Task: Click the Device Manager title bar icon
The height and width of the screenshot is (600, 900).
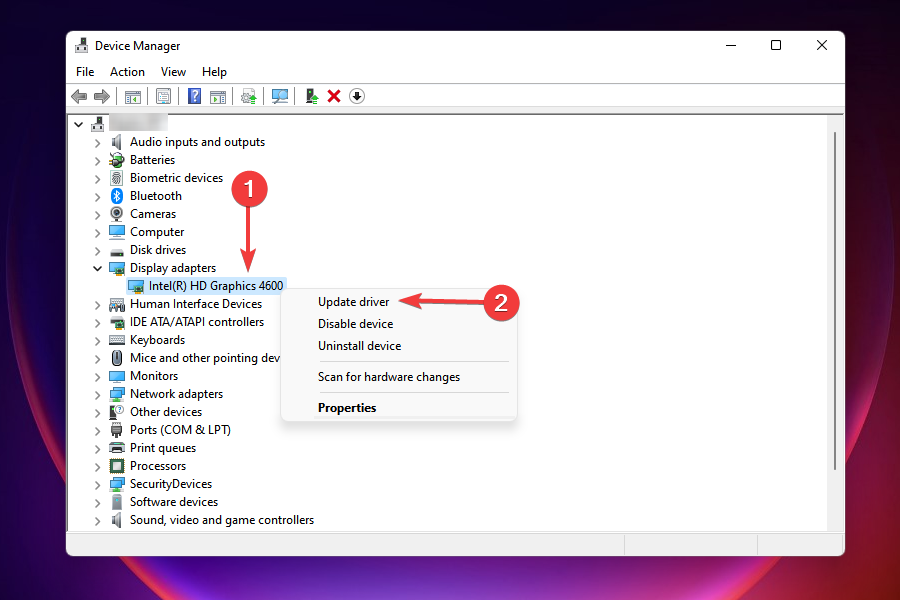Action: click(x=82, y=45)
